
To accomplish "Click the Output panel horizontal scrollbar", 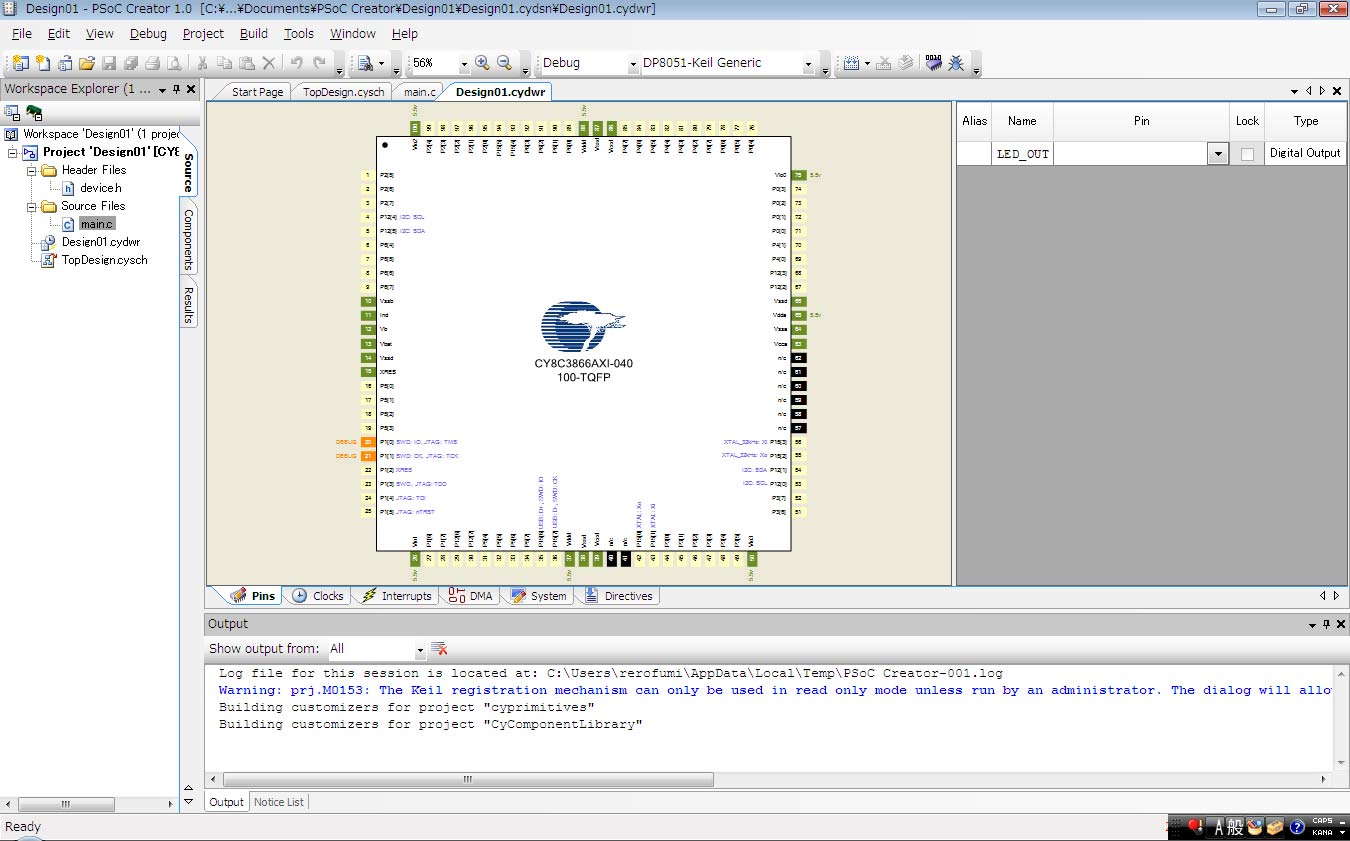I will [x=469, y=780].
